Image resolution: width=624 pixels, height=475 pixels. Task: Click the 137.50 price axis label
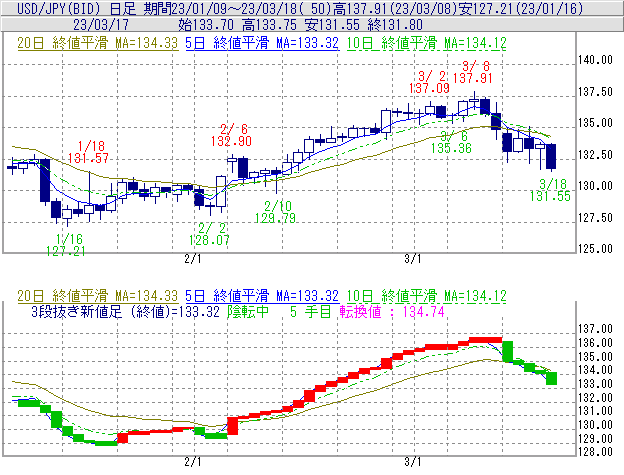[x=595, y=91]
